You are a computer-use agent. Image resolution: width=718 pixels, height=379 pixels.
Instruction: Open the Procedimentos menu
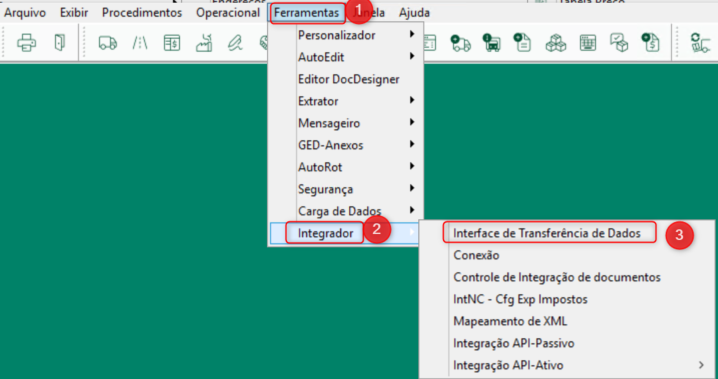click(x=142, y=13)
